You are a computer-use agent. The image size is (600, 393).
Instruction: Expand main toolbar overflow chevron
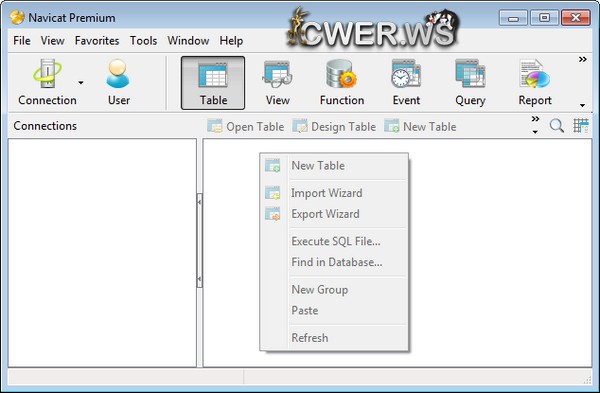pyautogui.click(x=582, y=59)
